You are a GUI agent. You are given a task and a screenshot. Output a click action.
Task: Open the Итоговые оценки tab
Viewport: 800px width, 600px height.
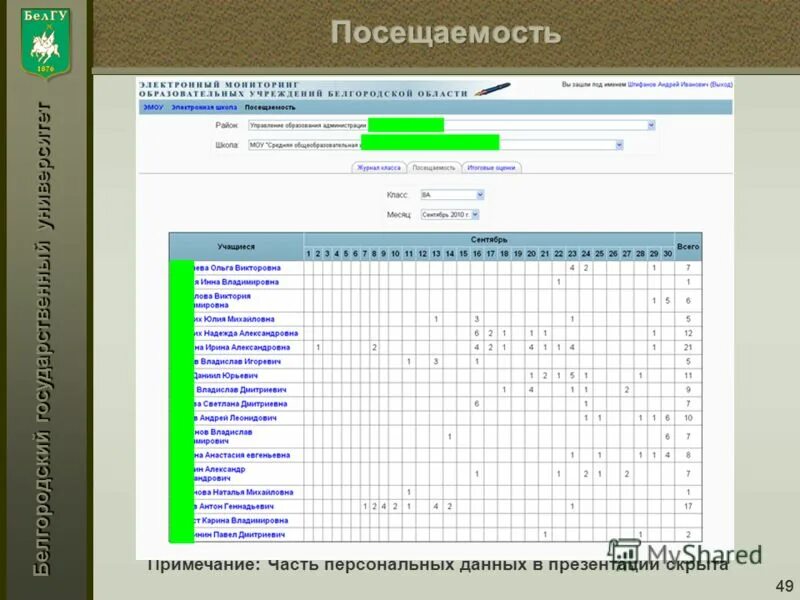(x=490, y=166)
